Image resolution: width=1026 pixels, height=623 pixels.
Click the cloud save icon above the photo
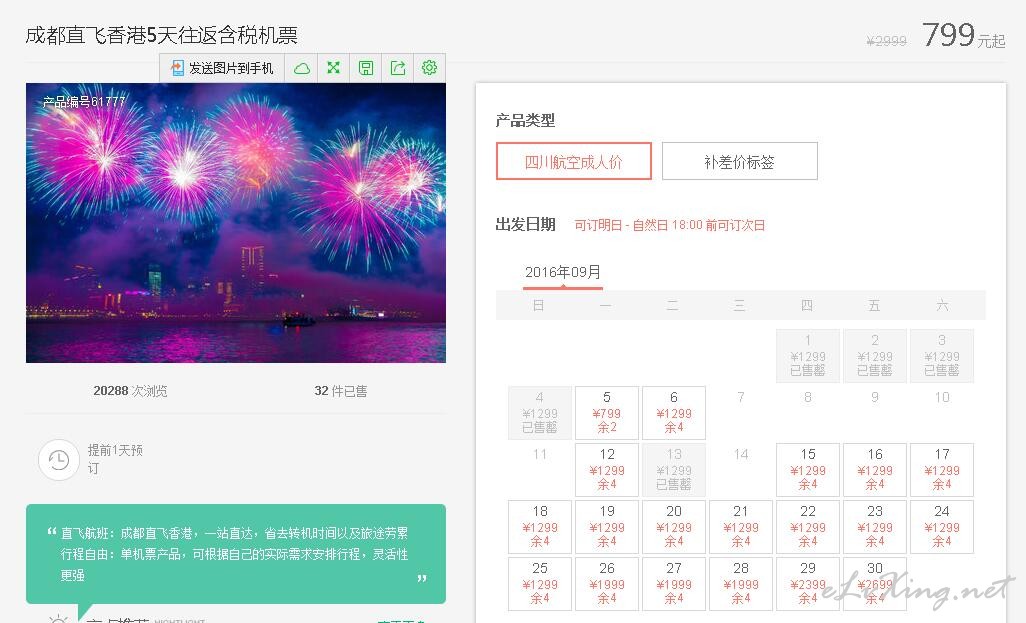[x=302, y=68]
